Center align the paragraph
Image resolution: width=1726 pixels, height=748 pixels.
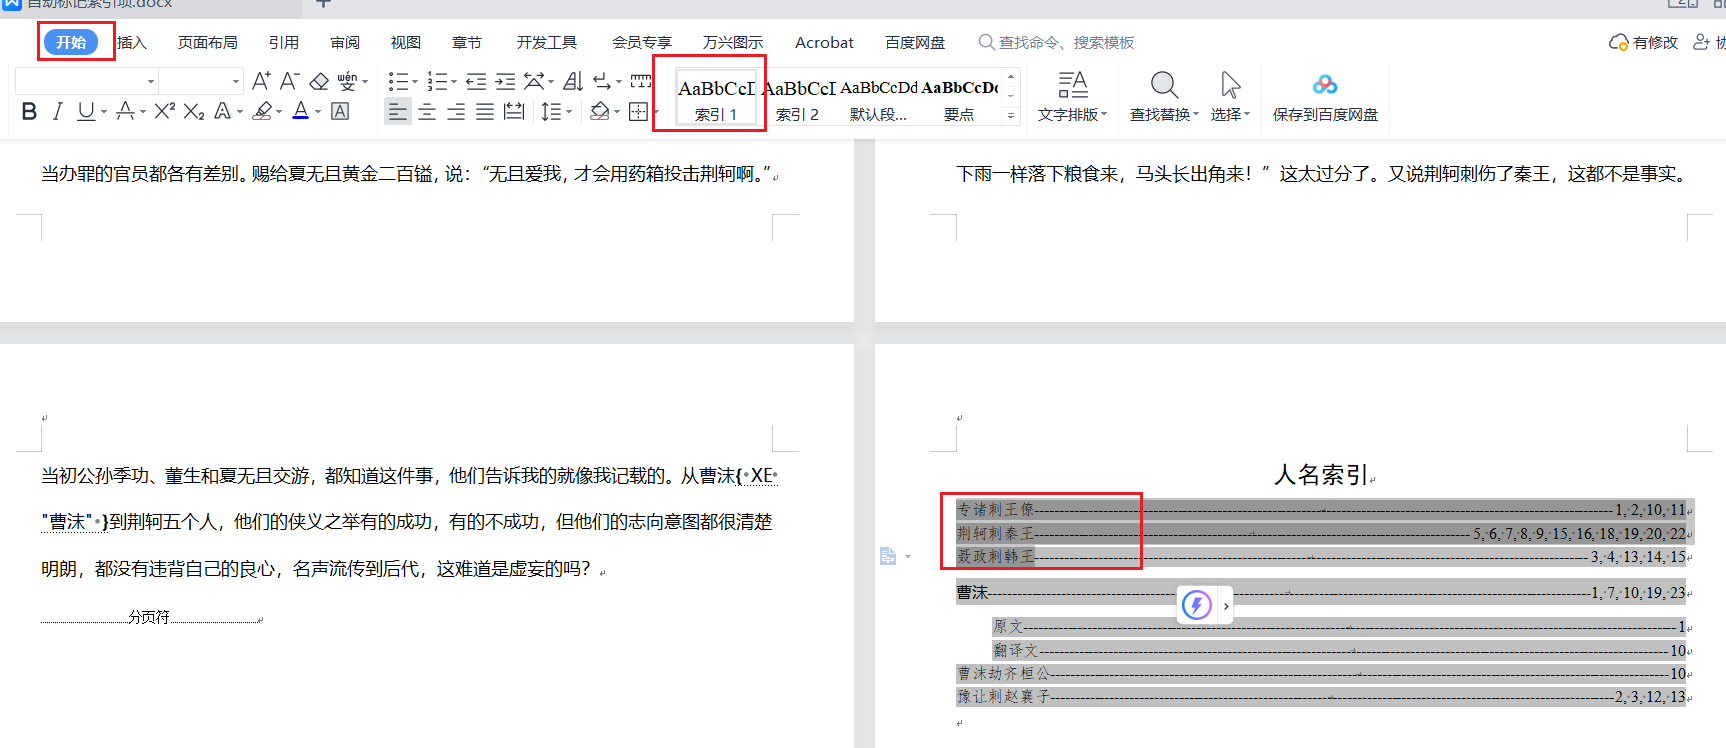tap(427, 111)
